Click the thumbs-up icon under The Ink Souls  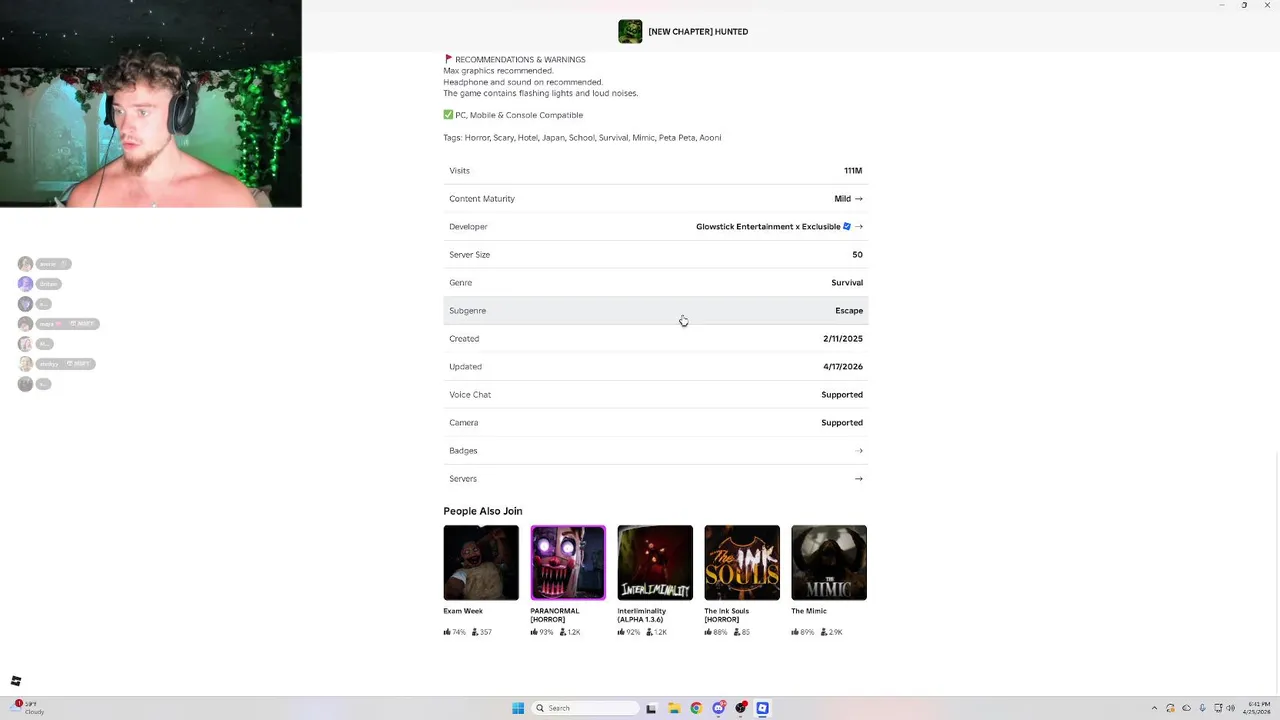click(708, 632)
